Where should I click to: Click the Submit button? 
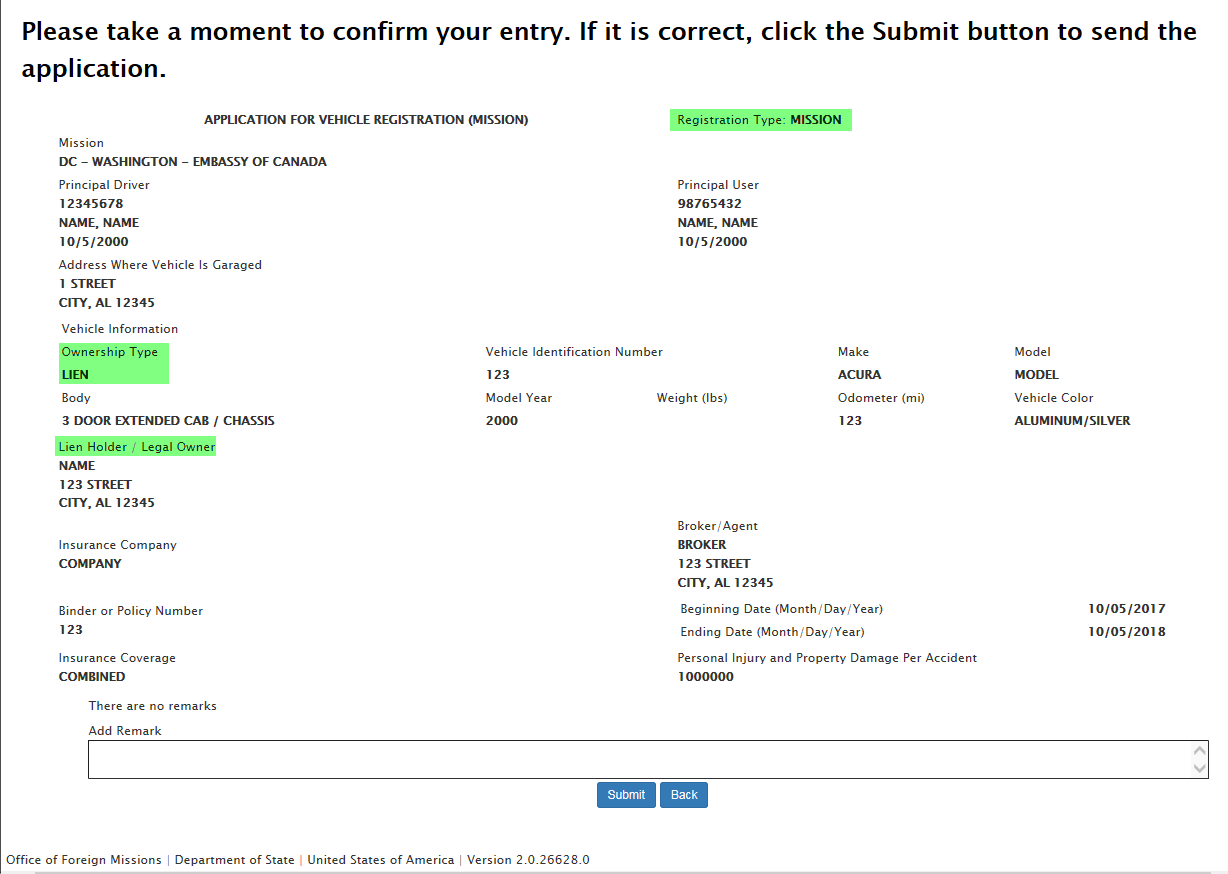(626, 795)
